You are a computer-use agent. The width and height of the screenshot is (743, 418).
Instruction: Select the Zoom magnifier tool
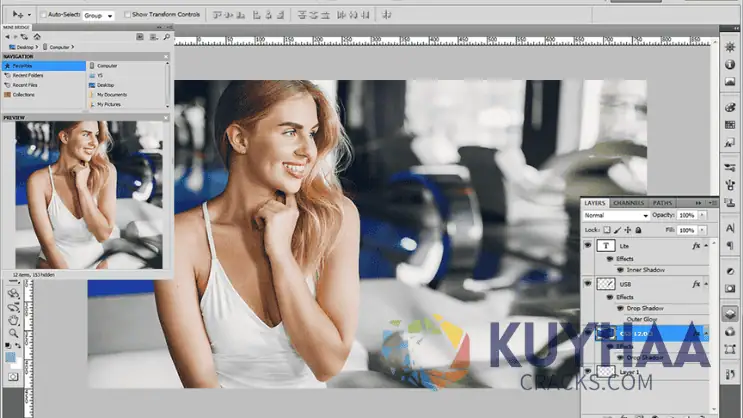(x=14, y=333)
